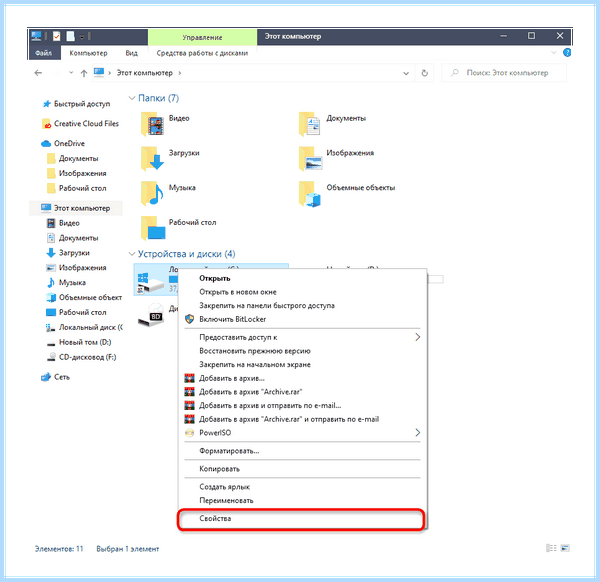Open the address bar history dropdown
Viewport: 600px width, 582px height.
click(x=406, y=73)
